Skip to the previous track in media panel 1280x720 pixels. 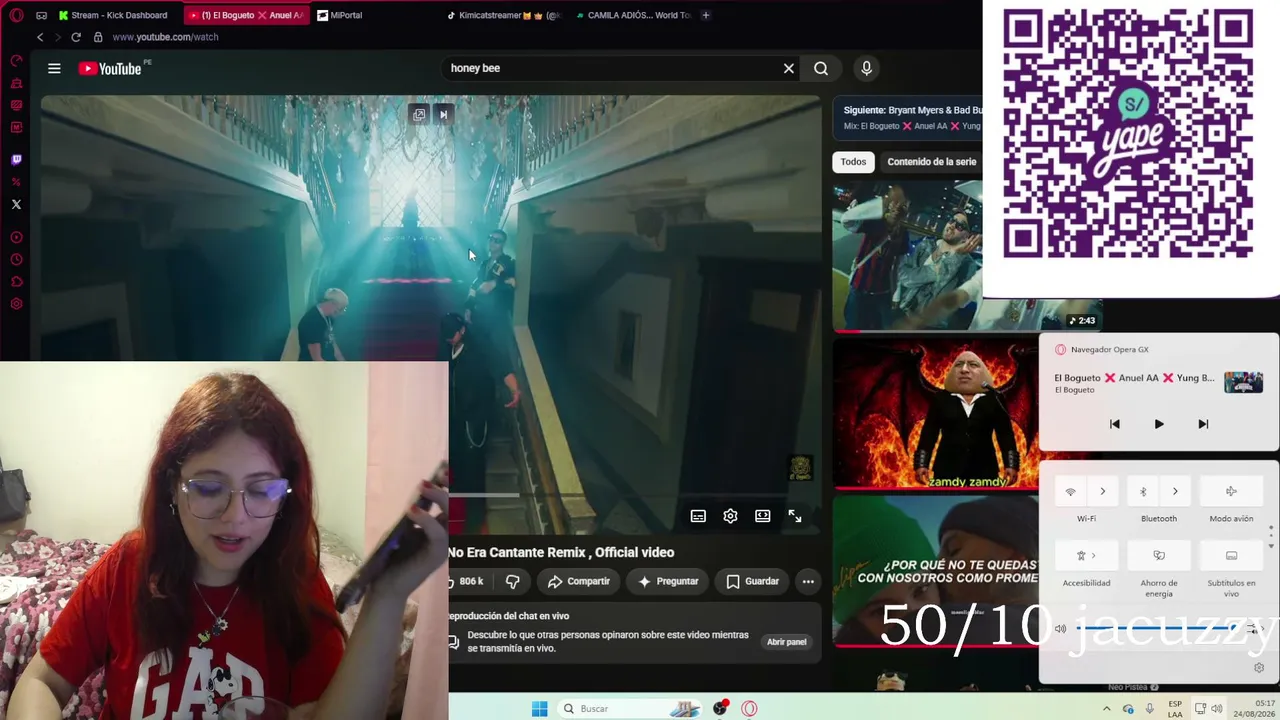coord(1115,424)
